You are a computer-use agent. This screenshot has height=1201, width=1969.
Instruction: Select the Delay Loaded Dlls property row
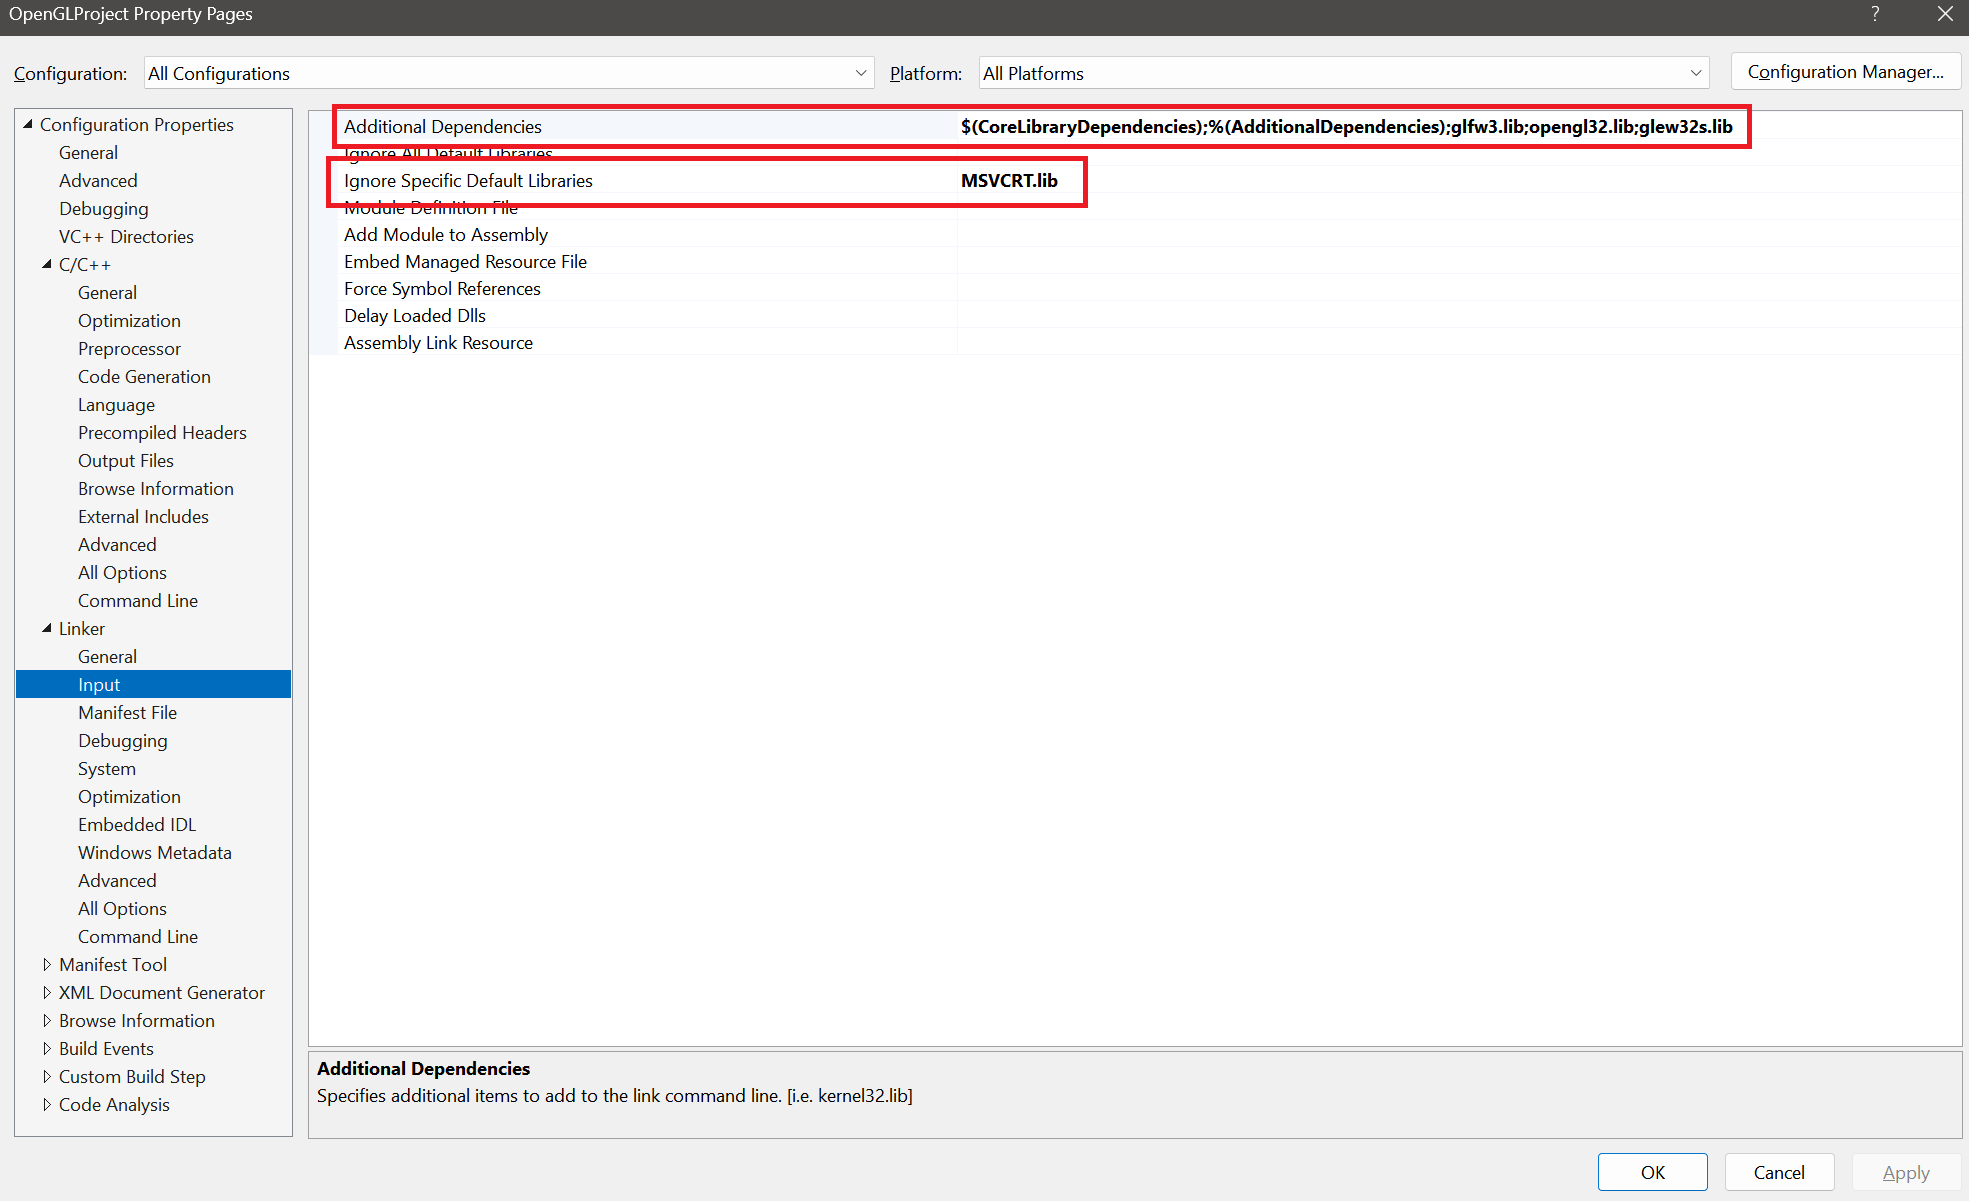tap(415, 315)
